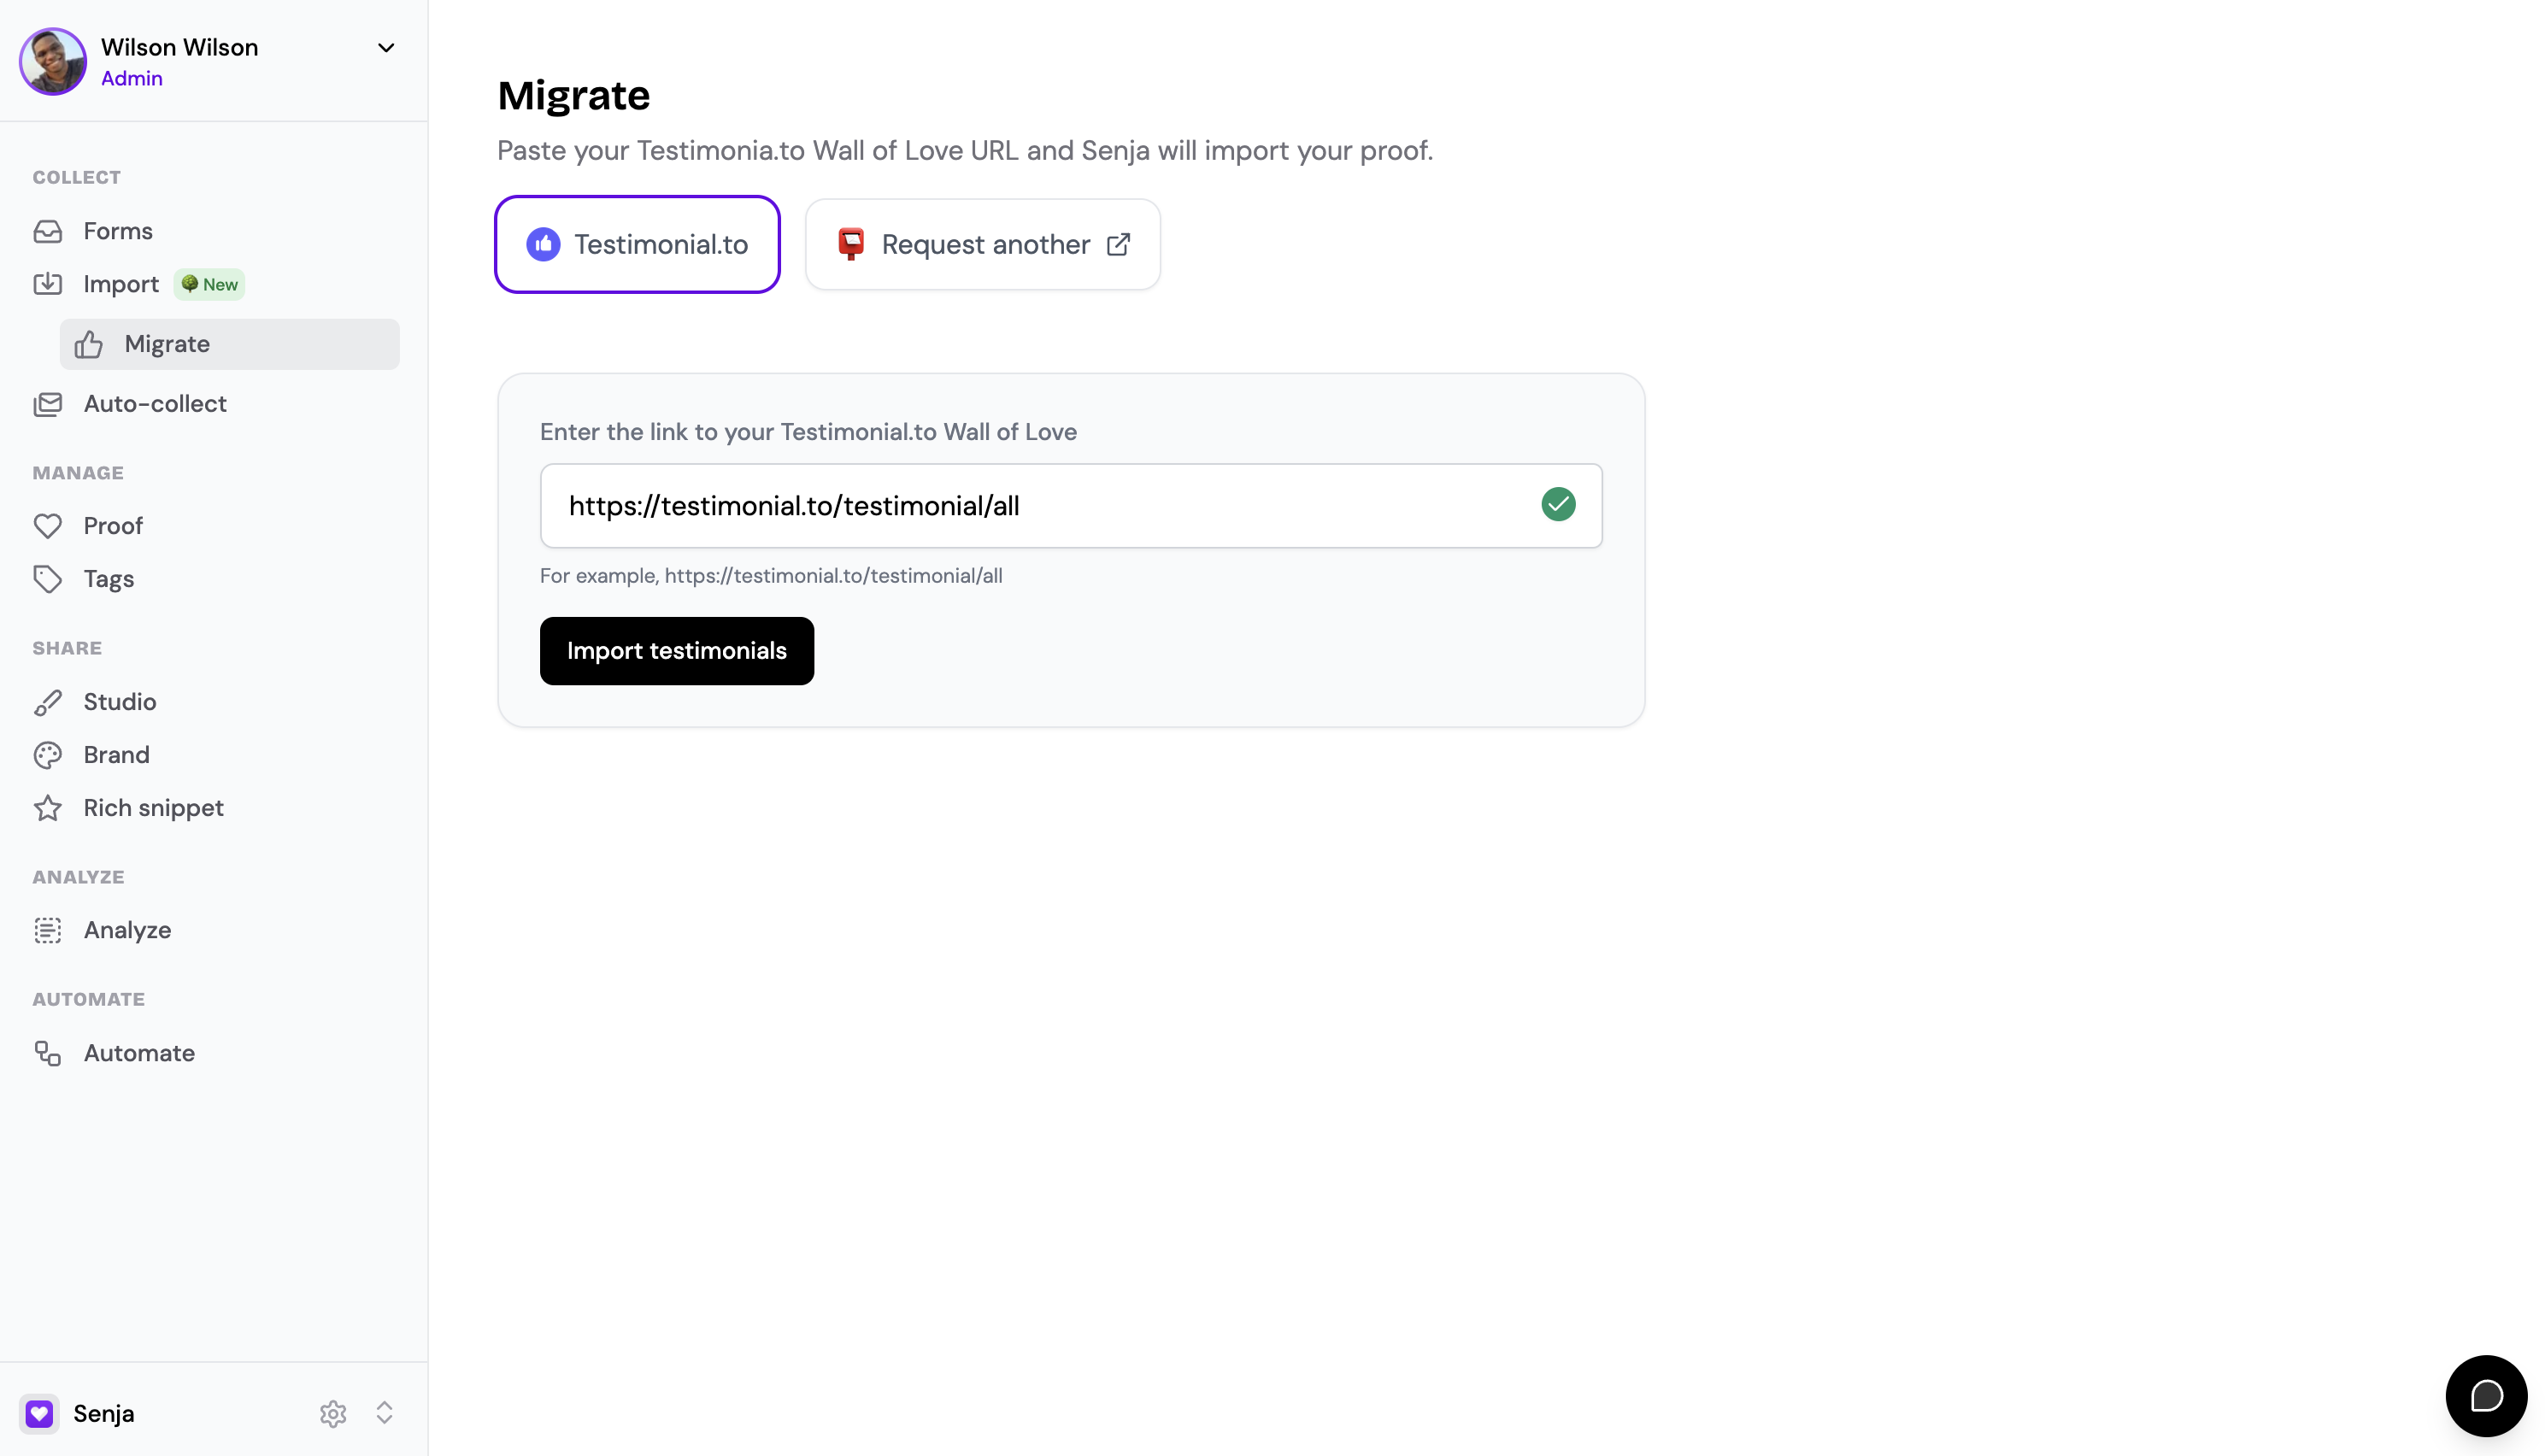Click the Proof heart icon
Screen dimensions: 2545x1456
point(48,526)
